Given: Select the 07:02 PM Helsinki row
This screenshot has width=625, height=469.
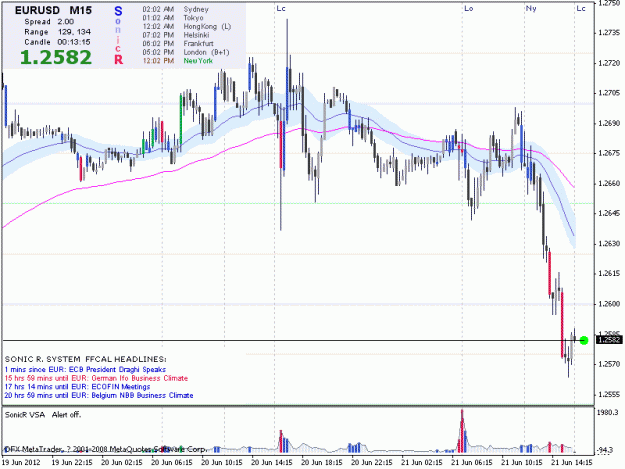Looking at the screenshot, I should pos(176,35).
